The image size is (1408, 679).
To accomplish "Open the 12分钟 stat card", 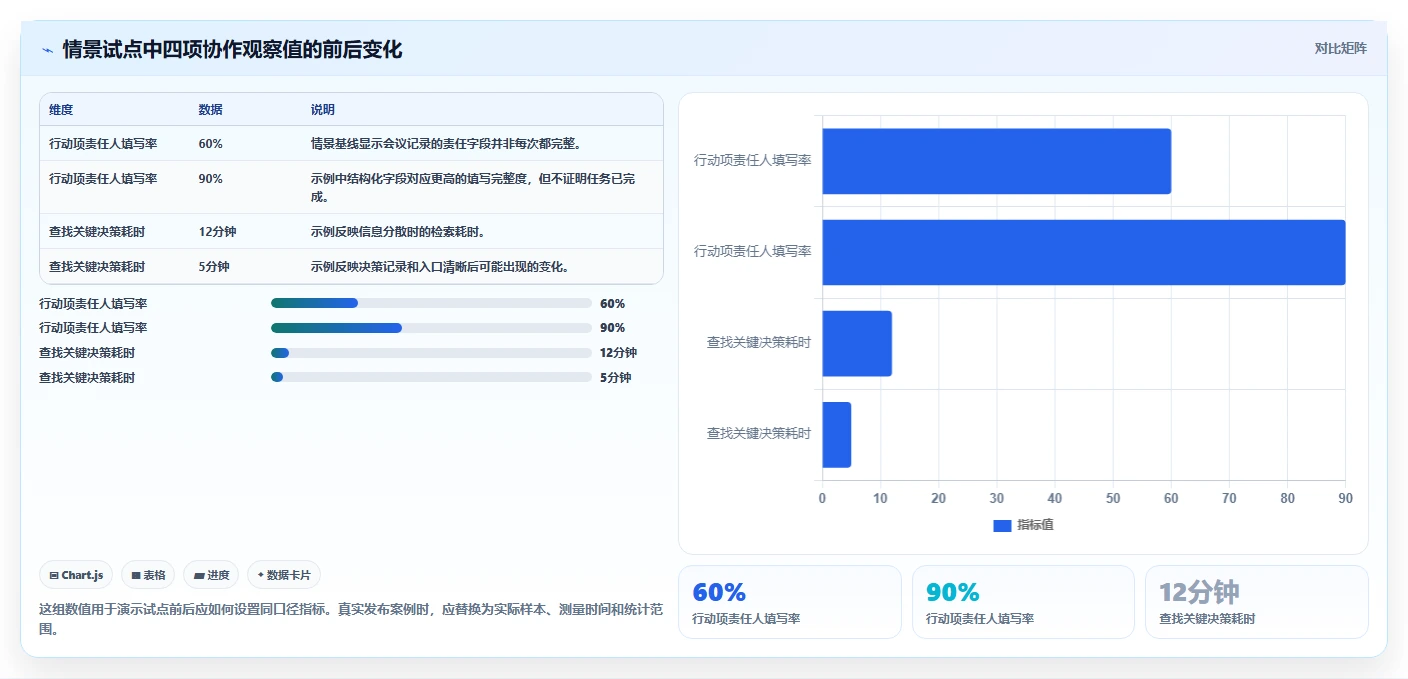I will click(1256, 602).
